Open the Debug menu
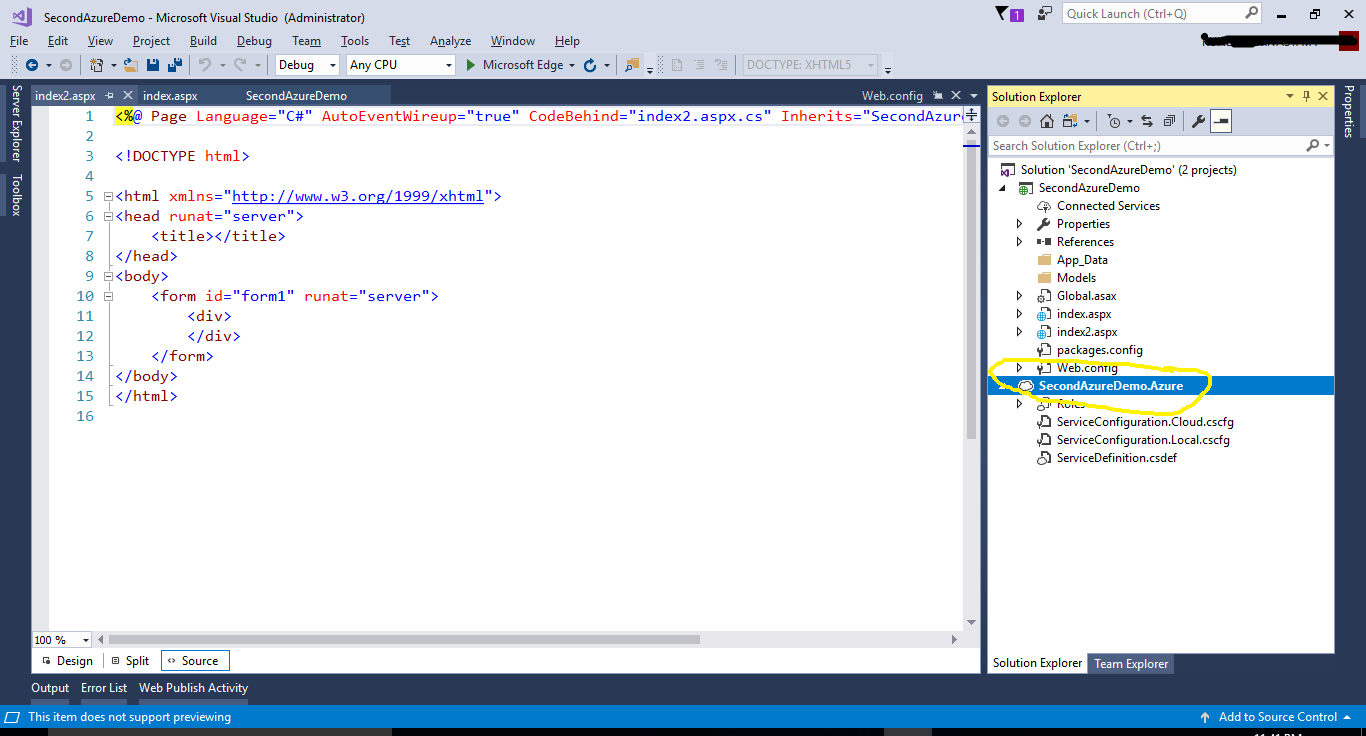The height and width of the screenshot is (736, 1366). [x=254, y=41]
